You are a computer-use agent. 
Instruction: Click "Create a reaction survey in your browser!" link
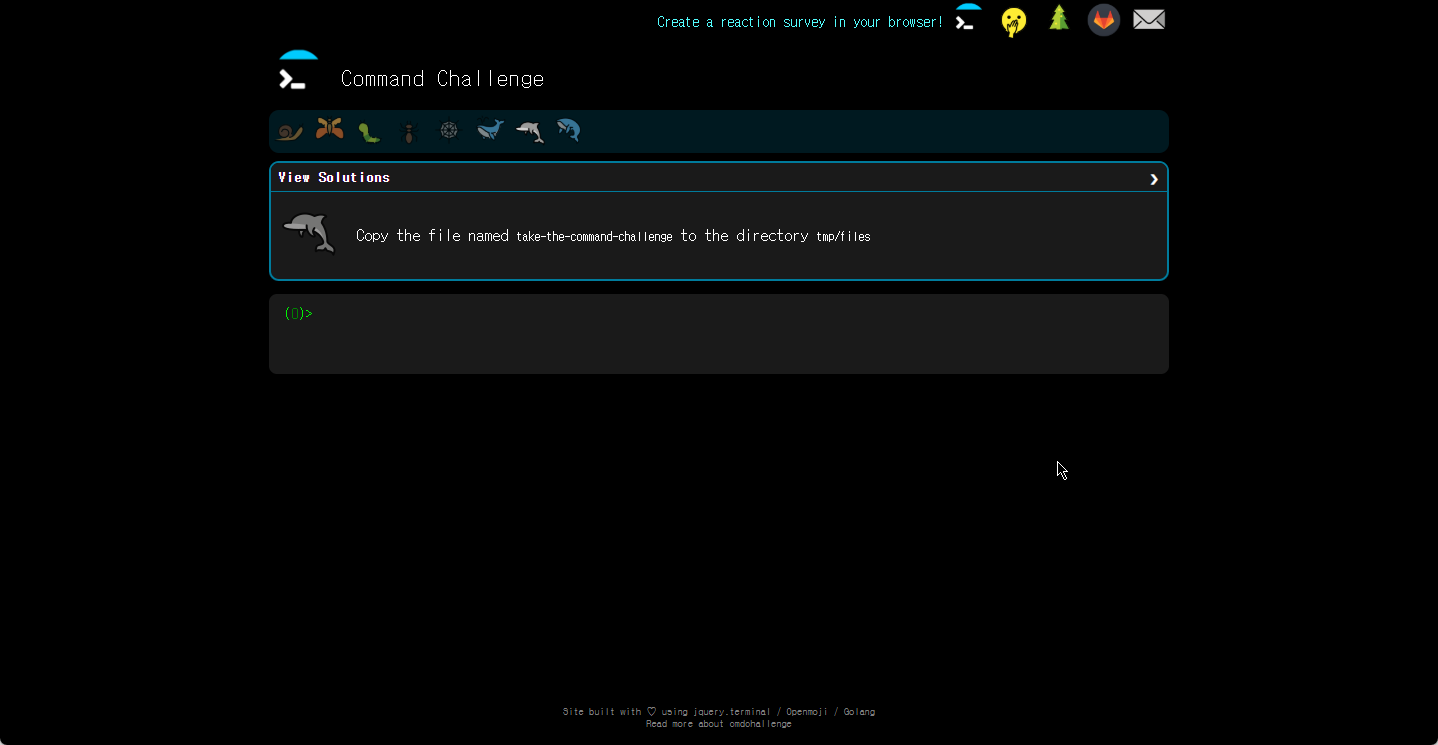click(x=800, y=22)
